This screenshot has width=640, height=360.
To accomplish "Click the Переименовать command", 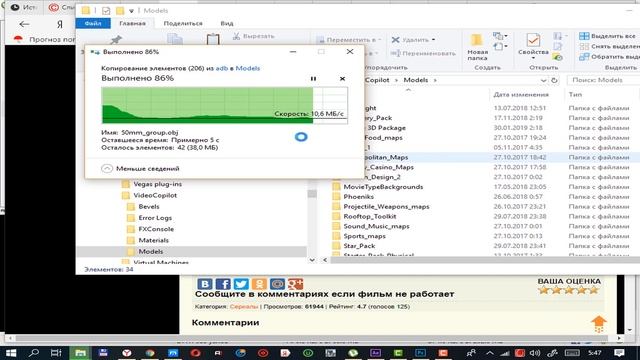I will click(x=423, y=53).
